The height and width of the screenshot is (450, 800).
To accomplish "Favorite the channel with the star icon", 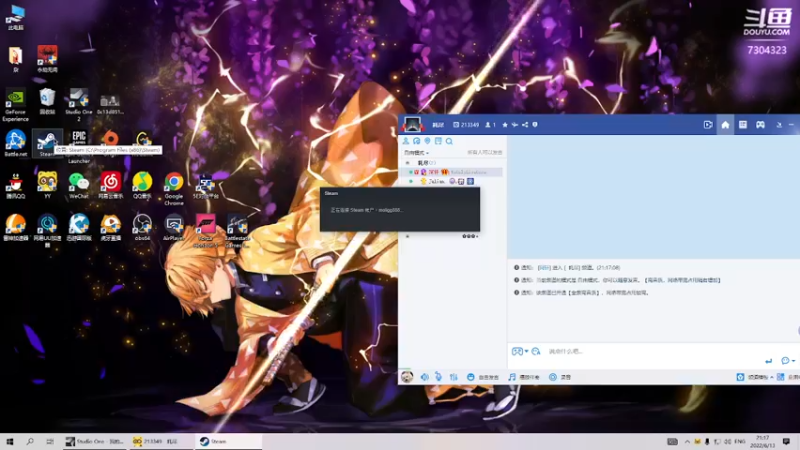I will 505,125.
